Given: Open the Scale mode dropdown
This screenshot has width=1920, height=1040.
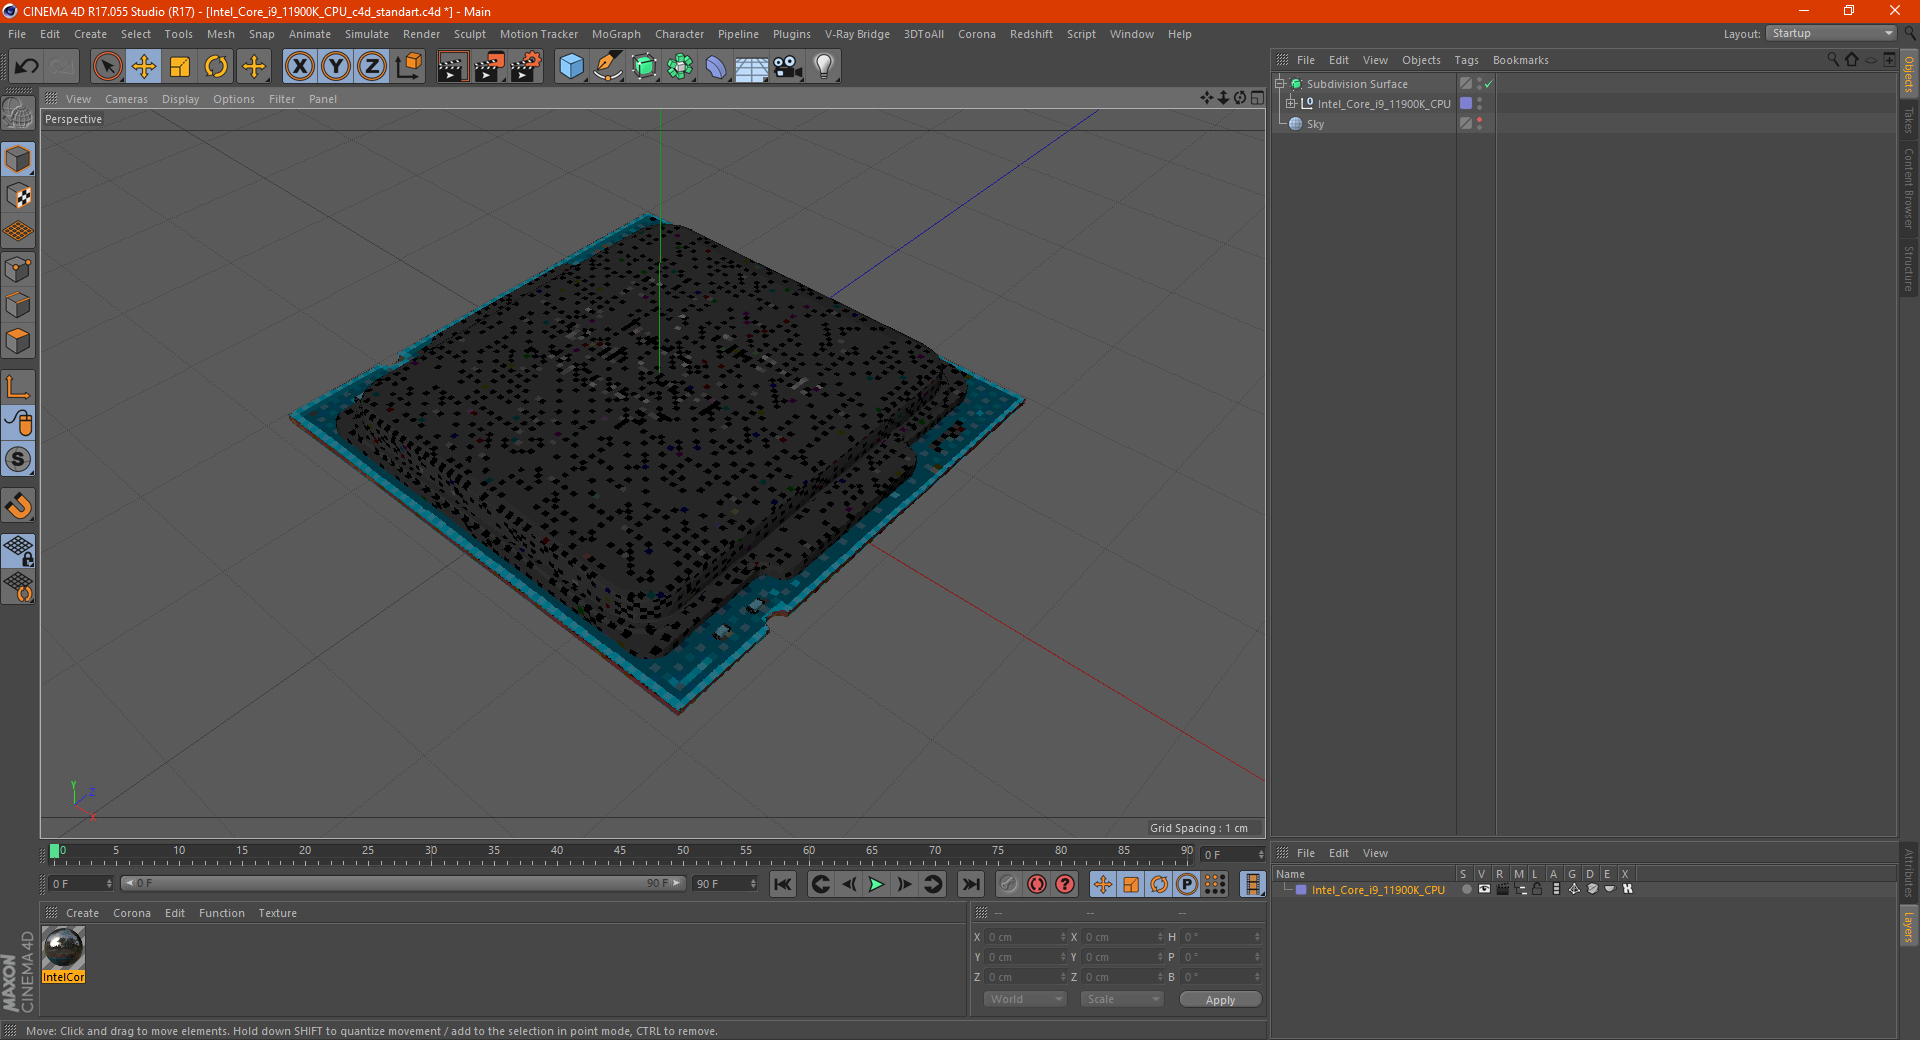Looking at the screenshot, I should (1122, 999).
